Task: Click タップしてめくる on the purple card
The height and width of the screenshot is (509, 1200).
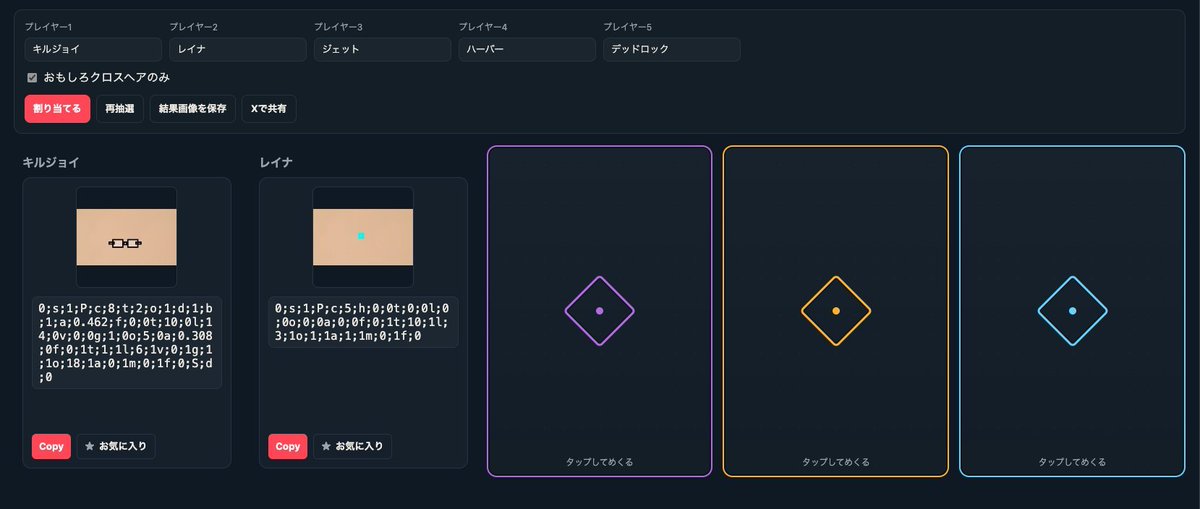Action: click(x=599, y=462)
